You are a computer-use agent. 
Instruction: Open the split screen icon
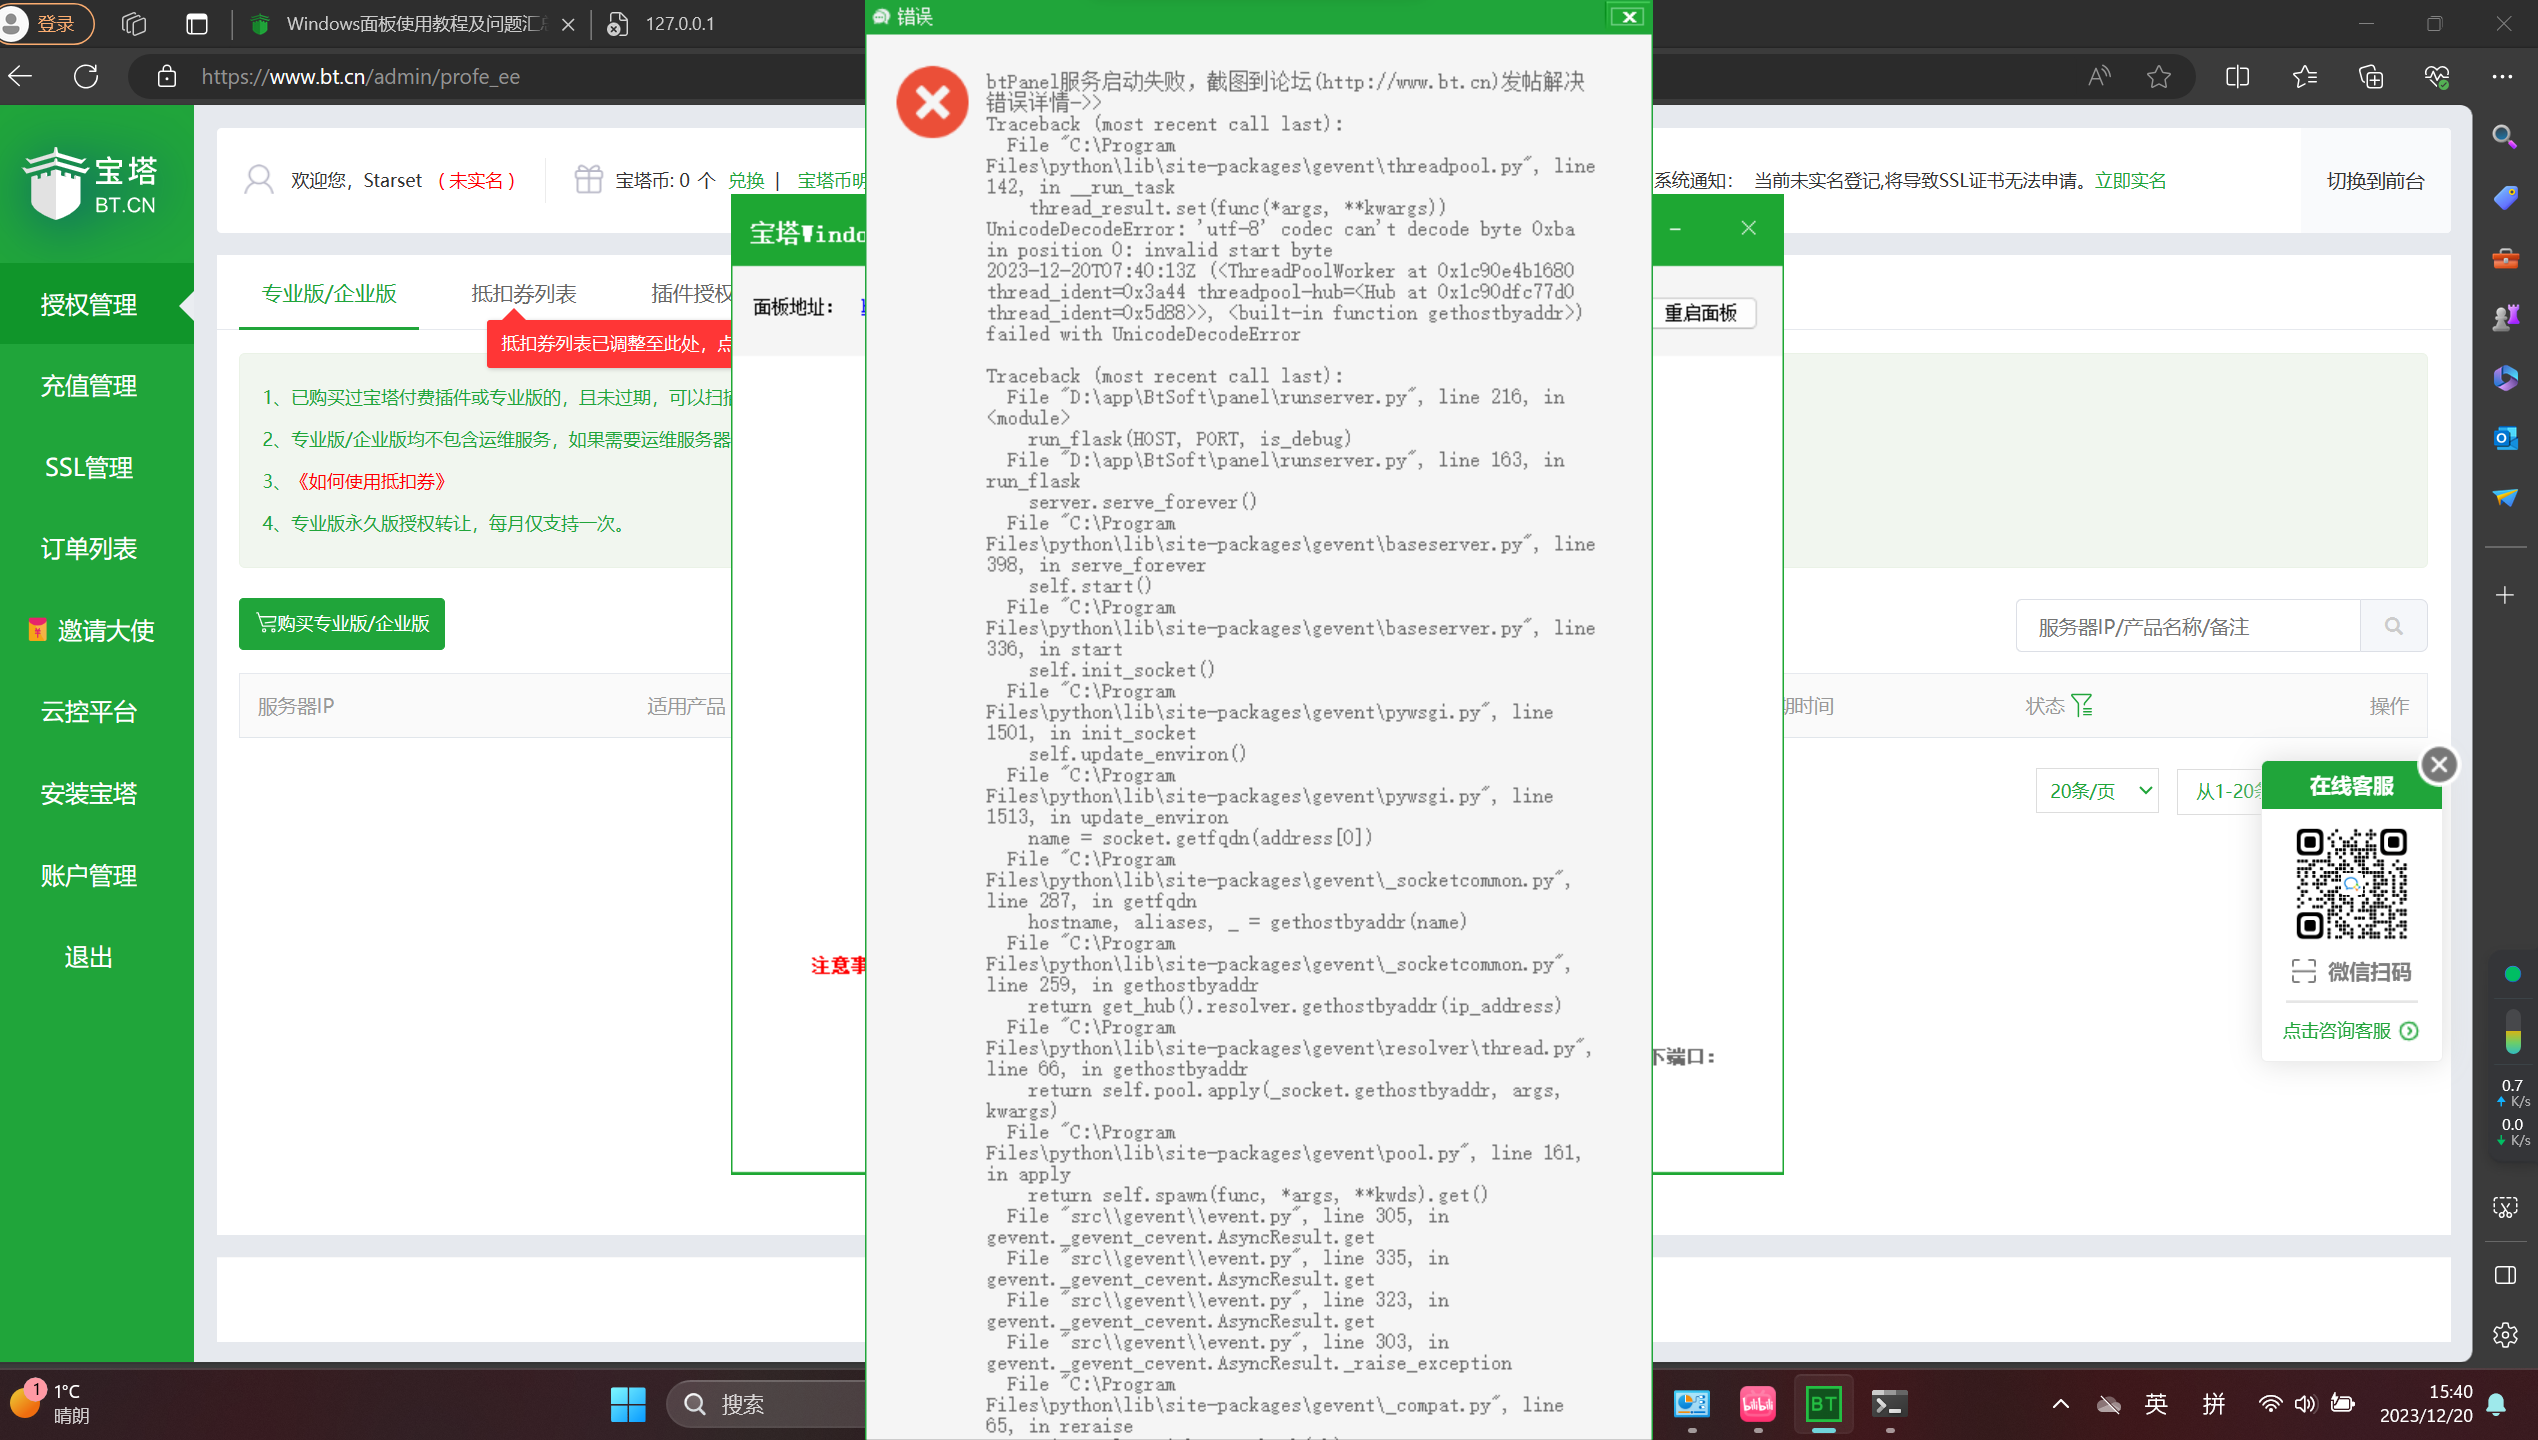(2238, 76)
